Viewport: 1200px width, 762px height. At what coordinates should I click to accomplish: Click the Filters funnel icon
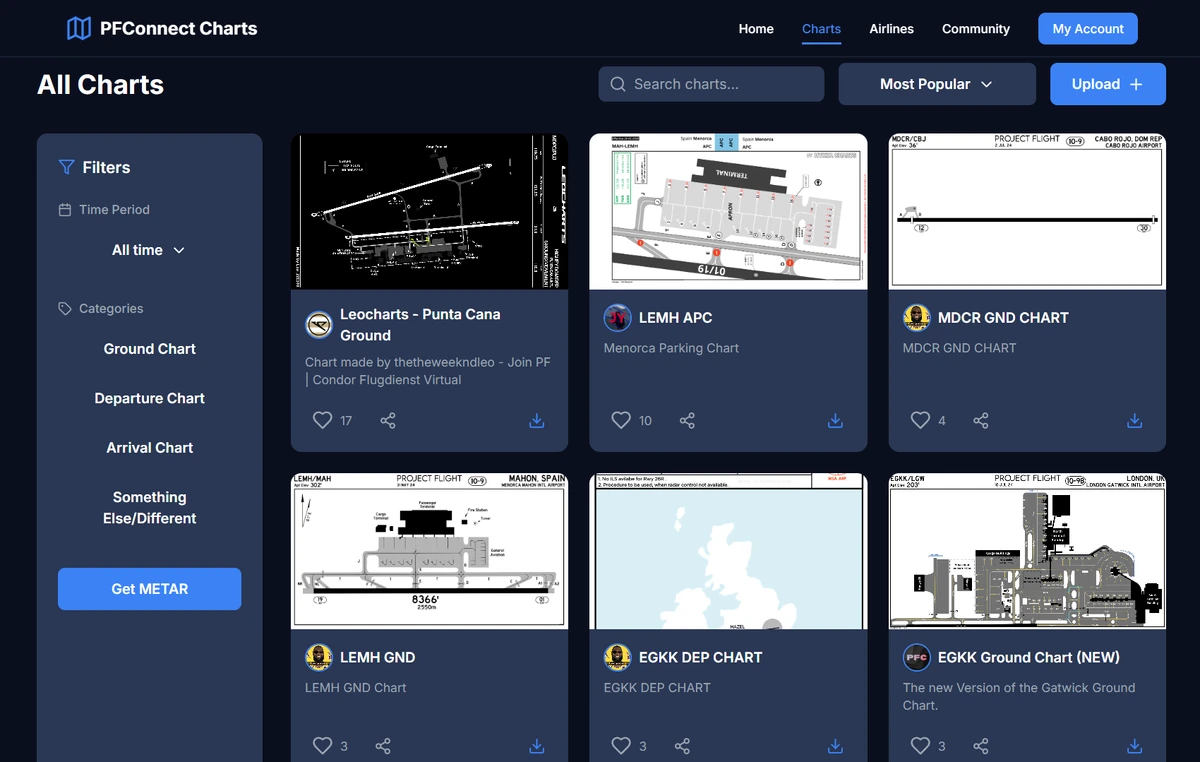click(68, 167)
